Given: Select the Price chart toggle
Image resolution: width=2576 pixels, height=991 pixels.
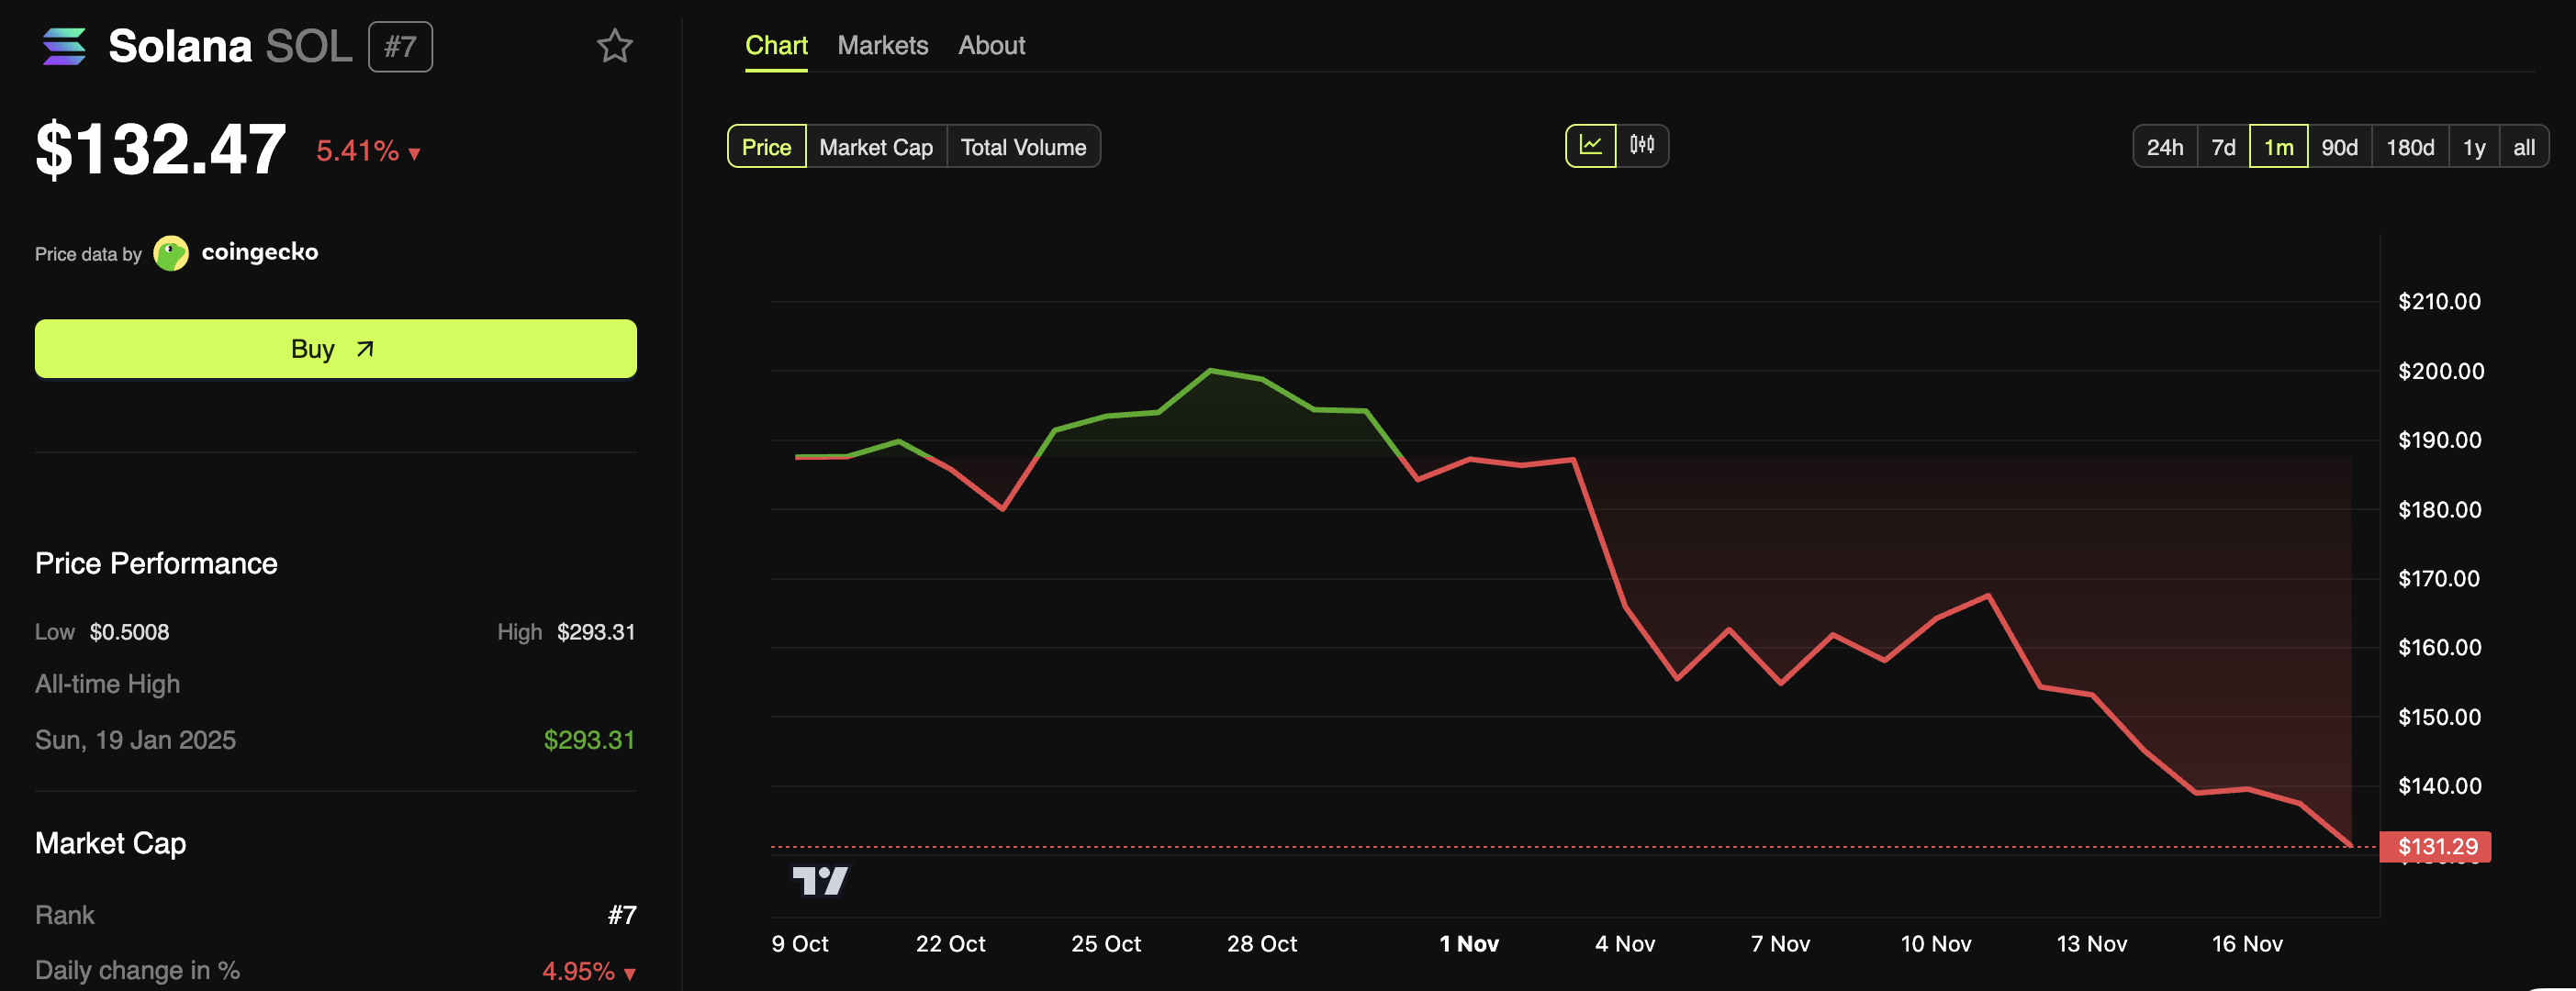Looking at the screenshot, I should click(x=766, y=147).
